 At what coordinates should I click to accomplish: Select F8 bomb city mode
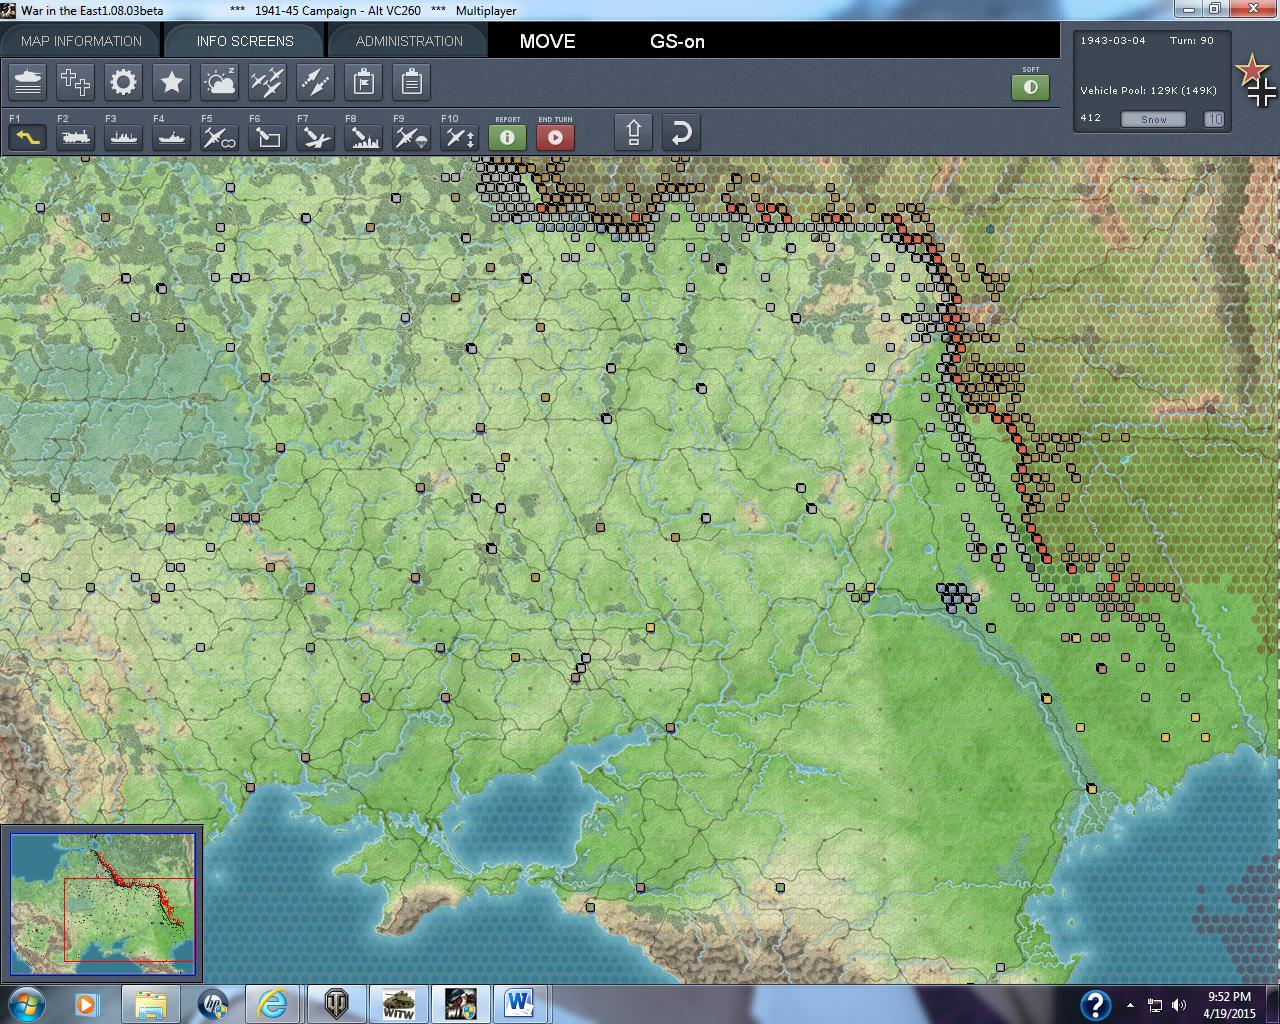[x=363, y=137]
